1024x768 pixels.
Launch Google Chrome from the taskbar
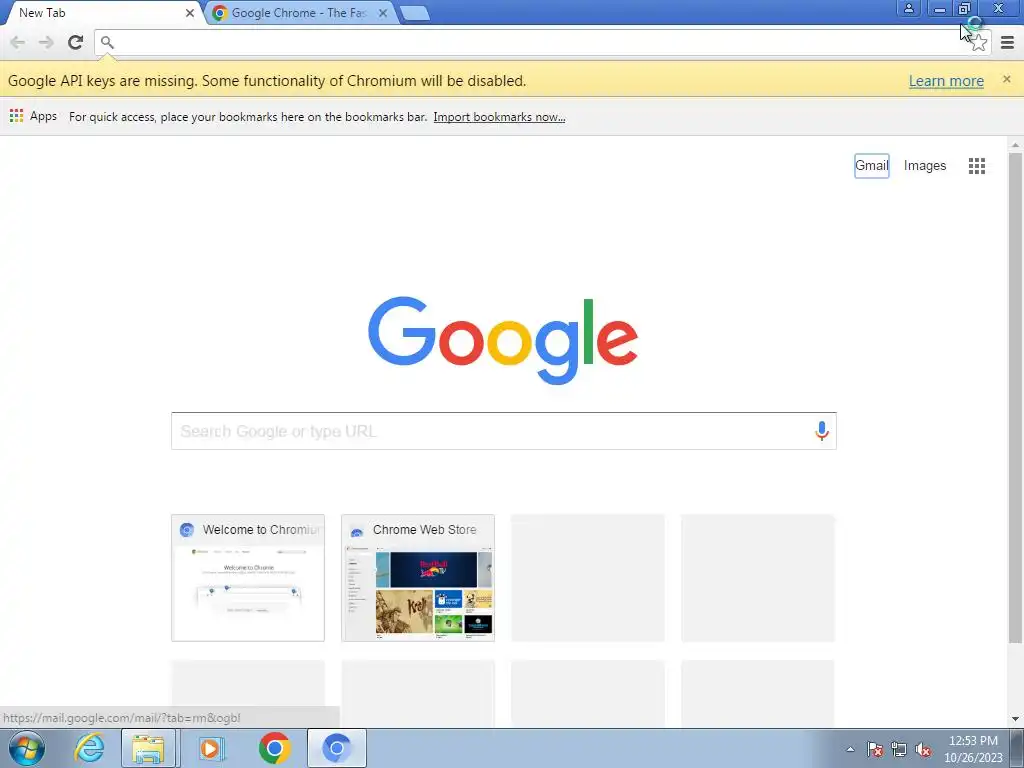click(274, 748)
